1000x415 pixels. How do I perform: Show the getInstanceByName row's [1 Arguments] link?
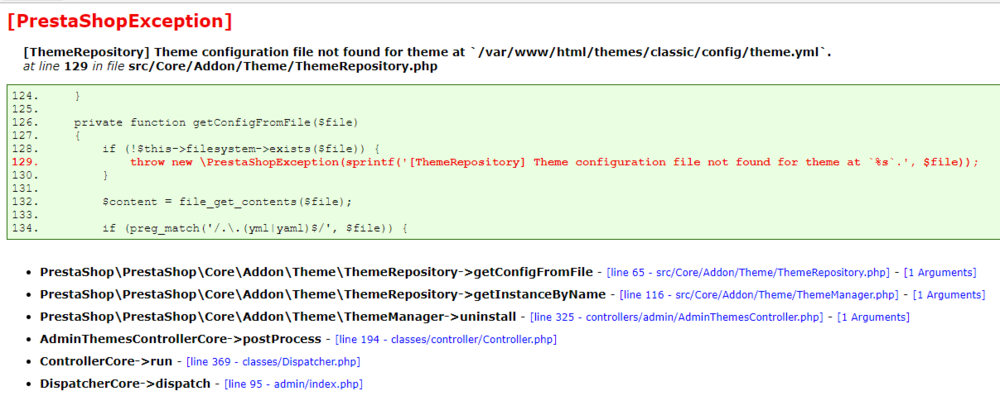coord(949,295)
